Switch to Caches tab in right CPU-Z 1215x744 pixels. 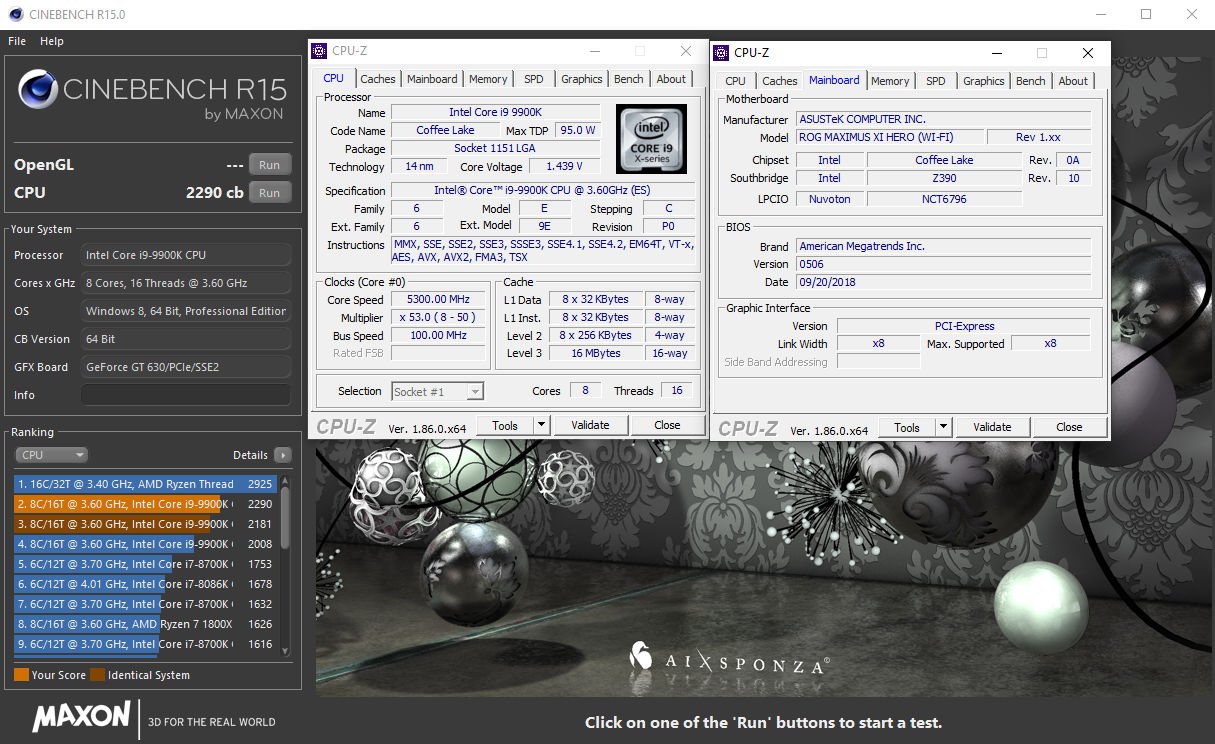(780, 81)
